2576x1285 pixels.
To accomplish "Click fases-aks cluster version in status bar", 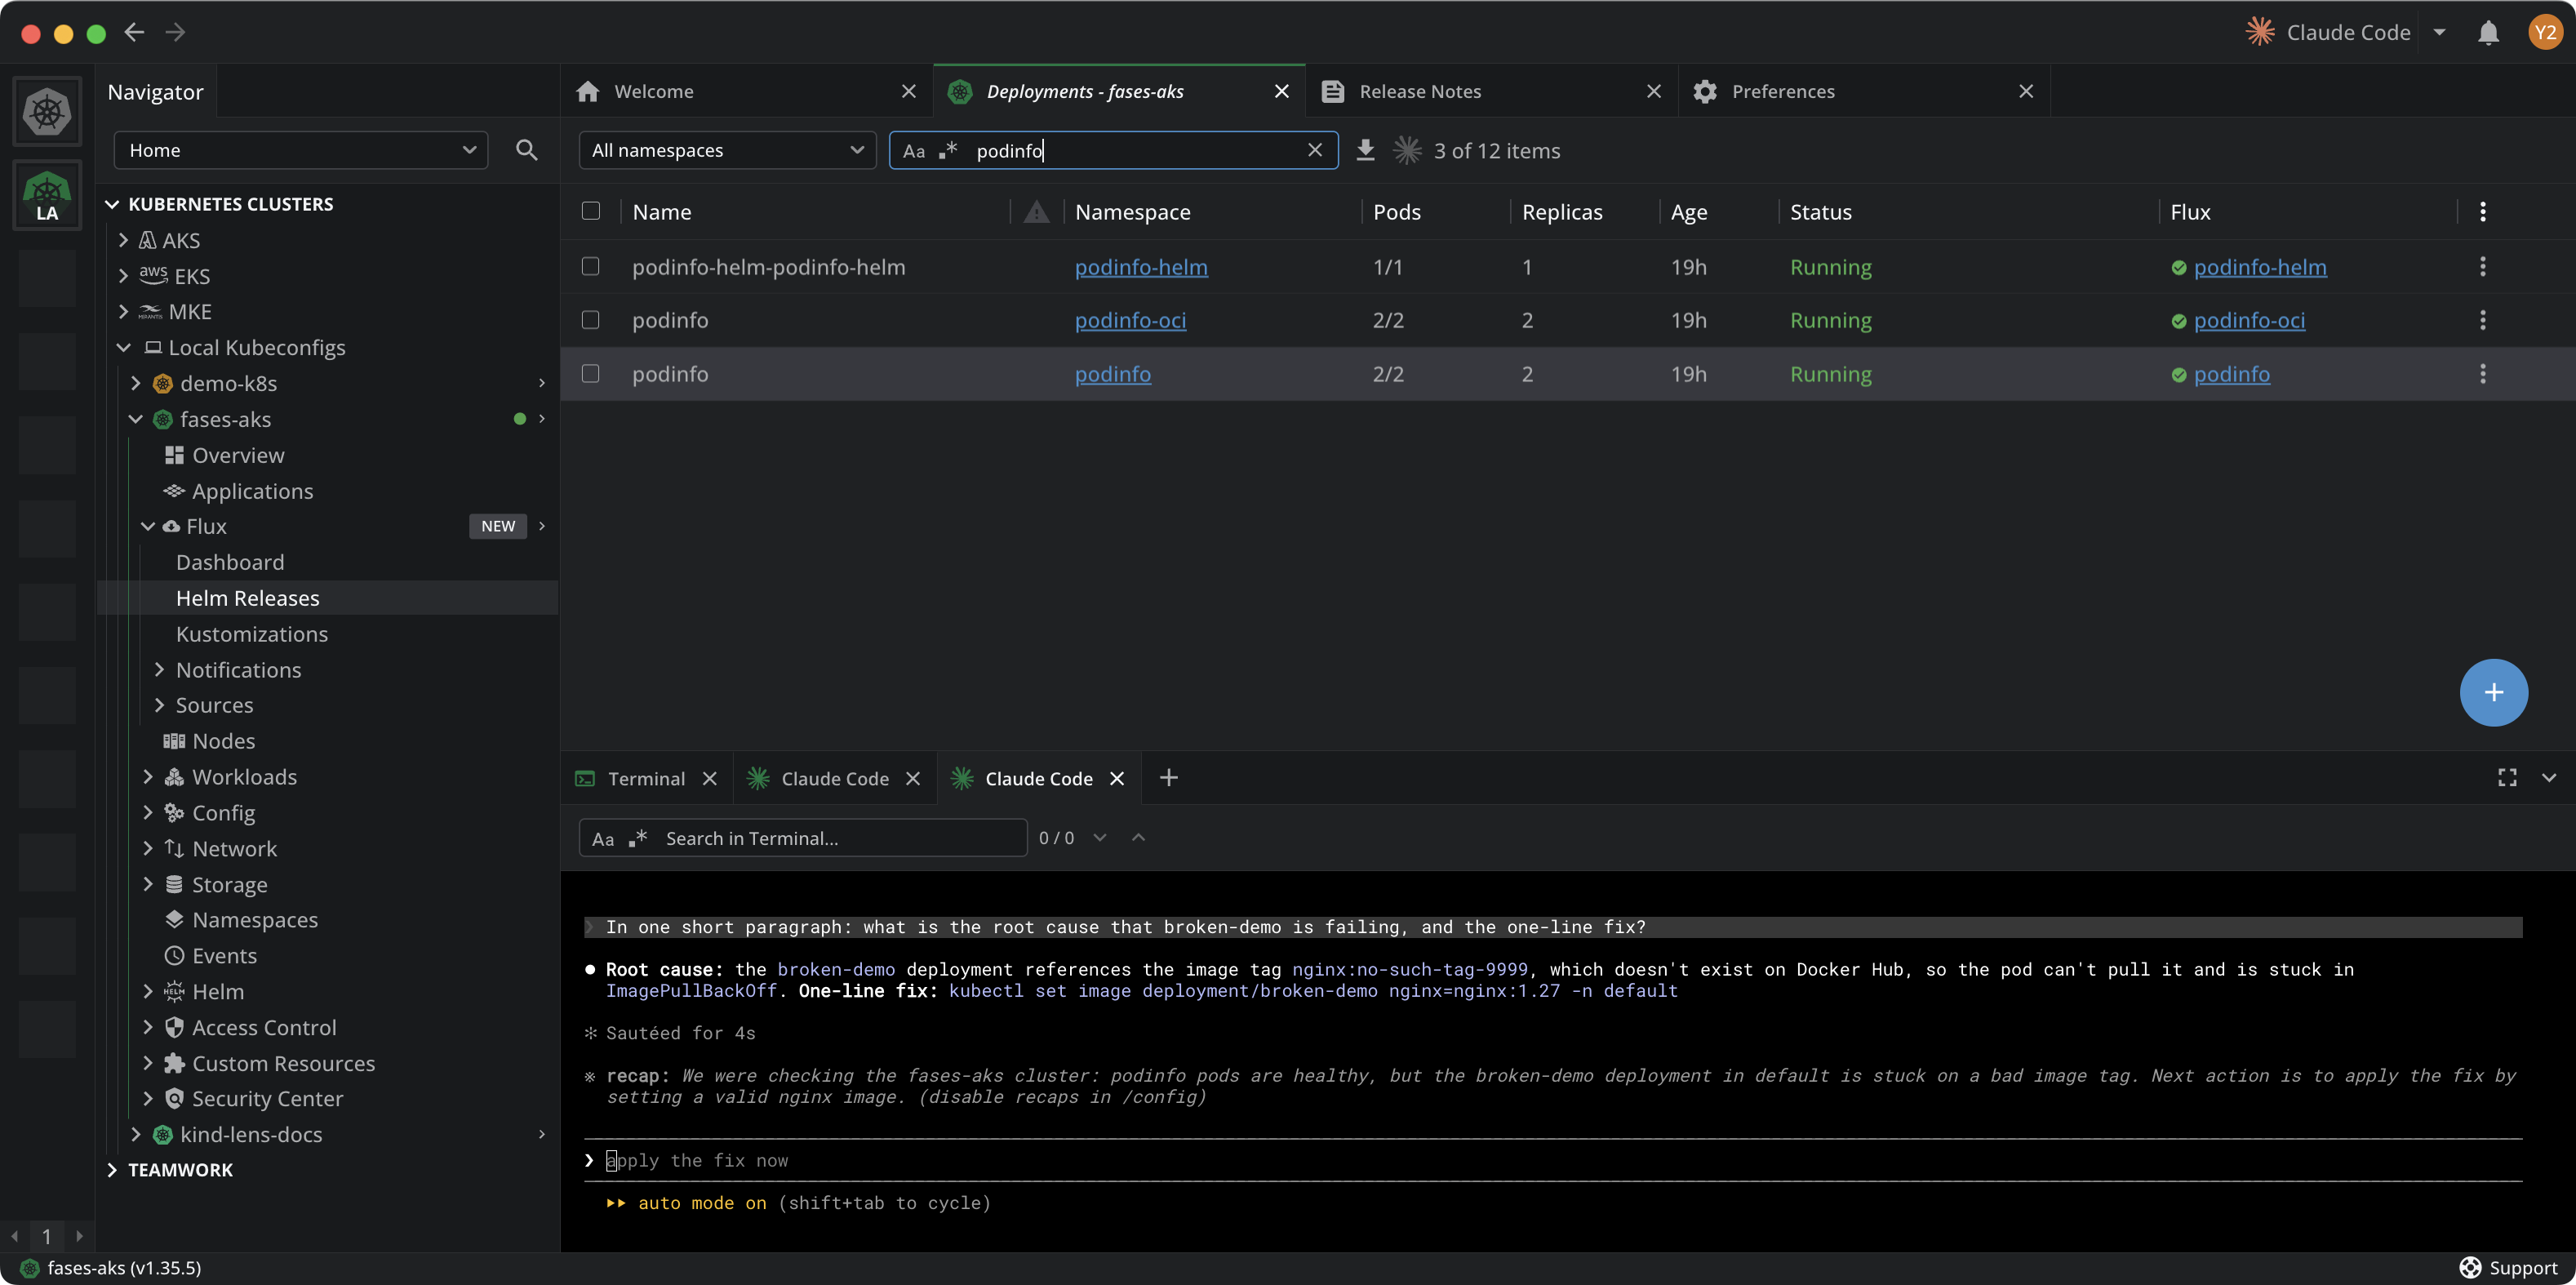I will [x=123, y=1267].
